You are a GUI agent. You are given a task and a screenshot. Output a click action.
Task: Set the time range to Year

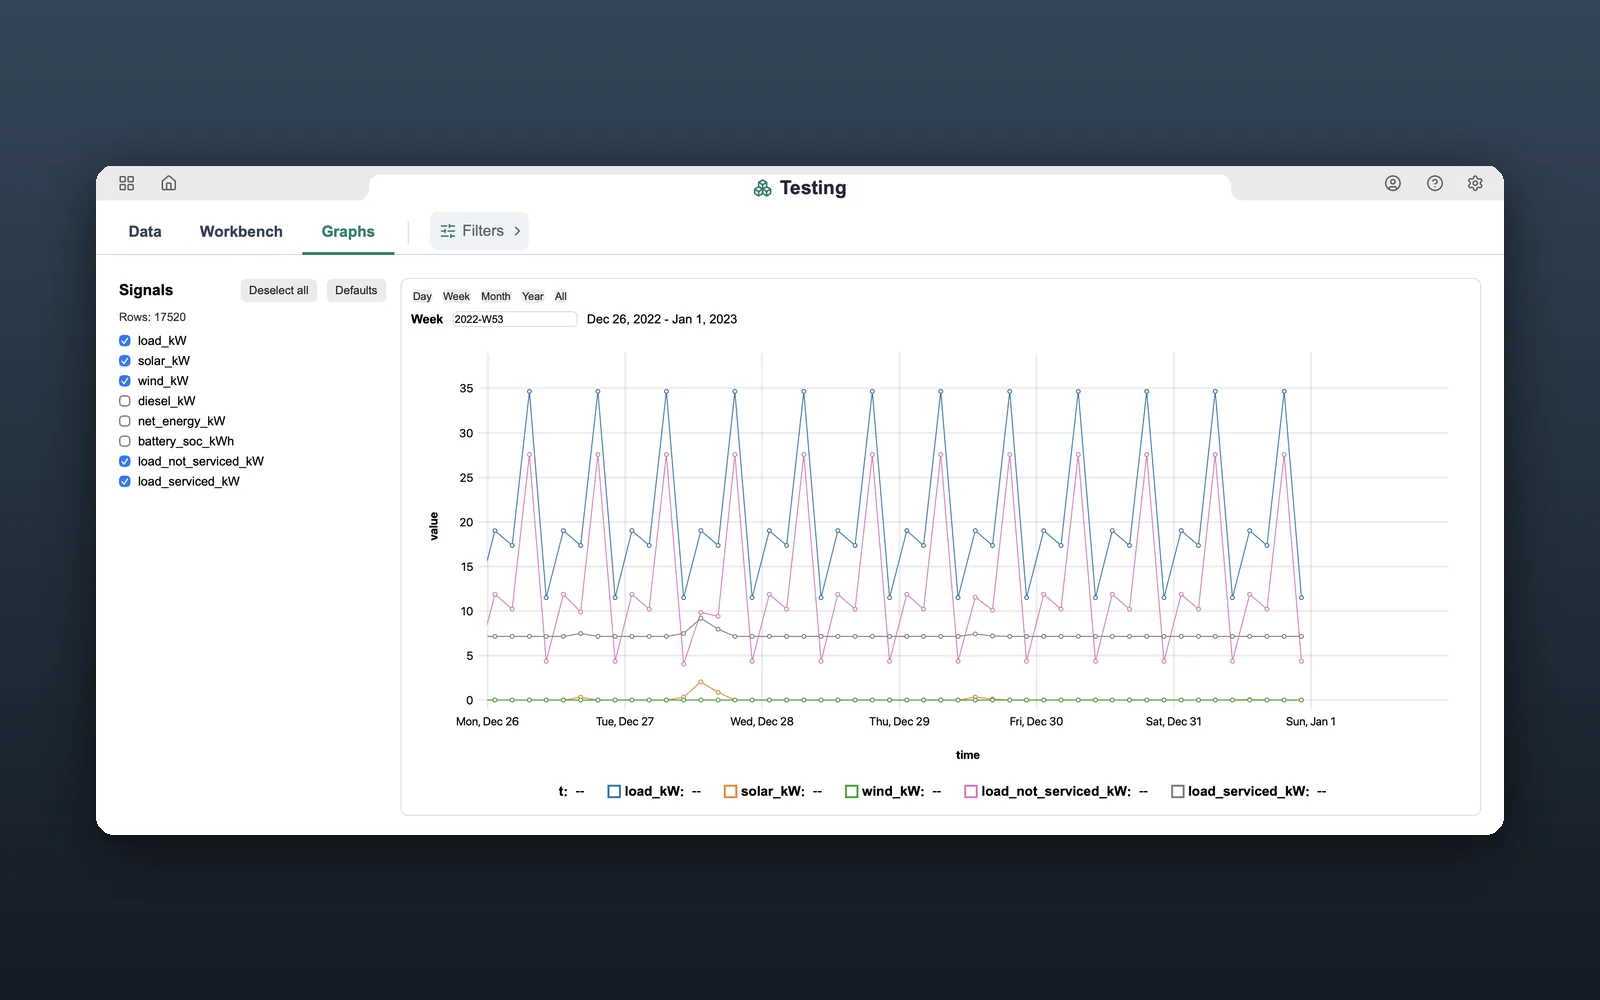[533, 296]
